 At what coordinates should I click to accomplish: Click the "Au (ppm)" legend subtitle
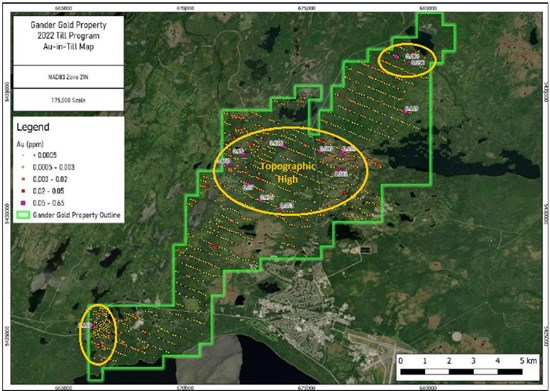pyautogui.click(x=30, y=144)
